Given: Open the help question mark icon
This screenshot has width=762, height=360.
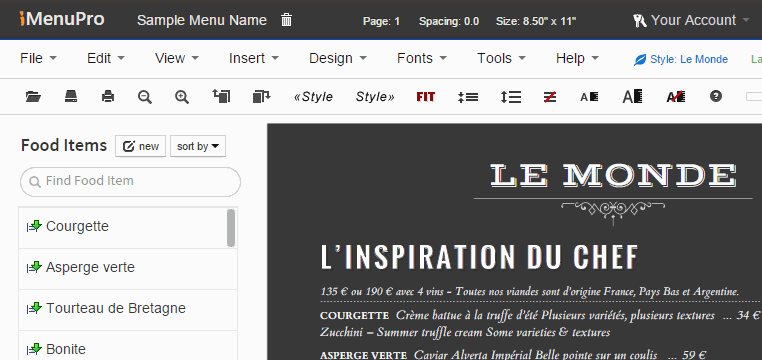Looking at the screenshot, I should [715, 96].
